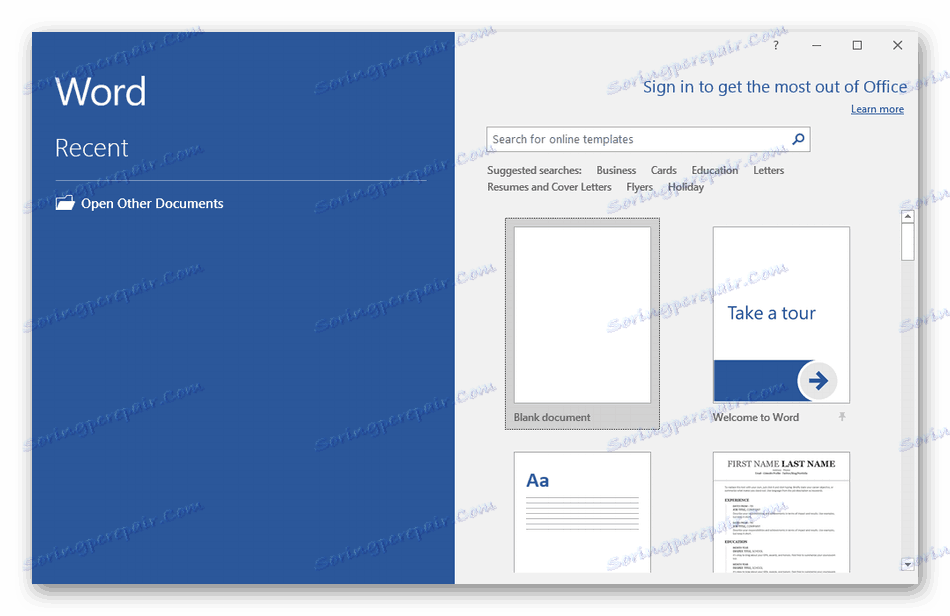Search templates for Education

(715, 170)
